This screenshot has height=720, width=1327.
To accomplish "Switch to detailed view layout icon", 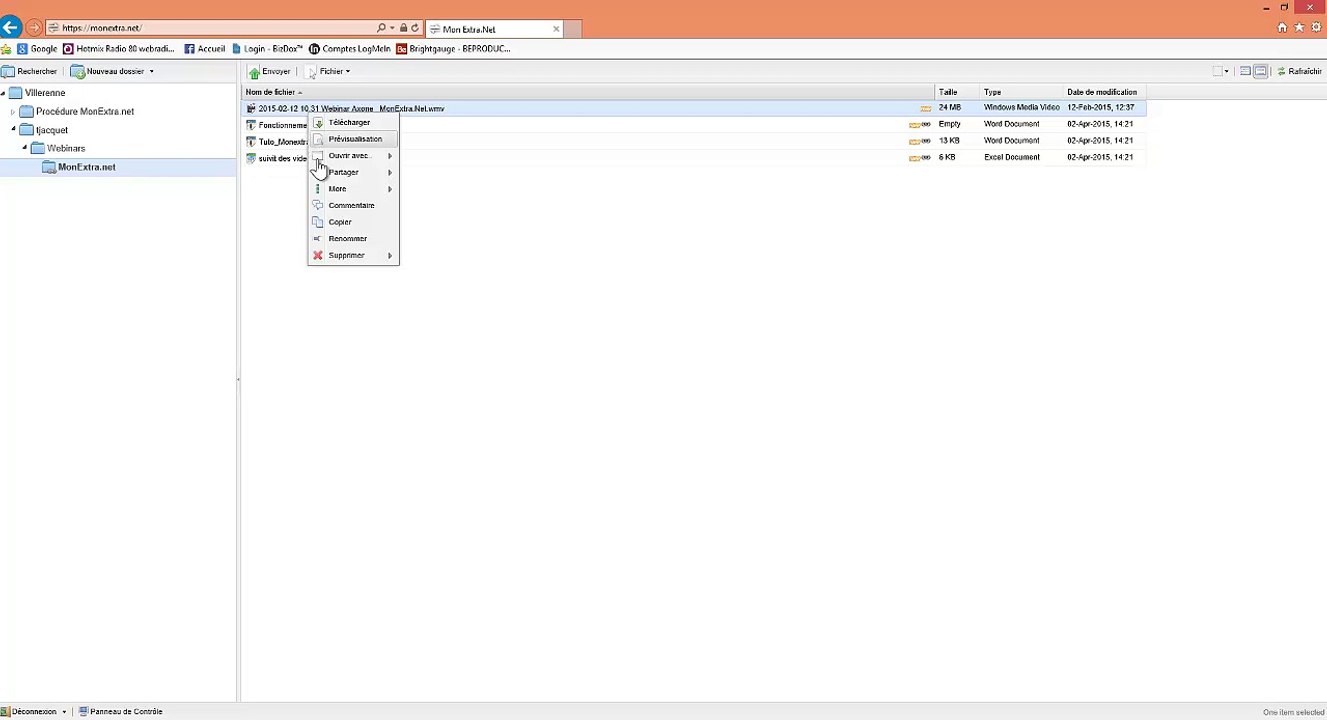I will [1260, 71].
